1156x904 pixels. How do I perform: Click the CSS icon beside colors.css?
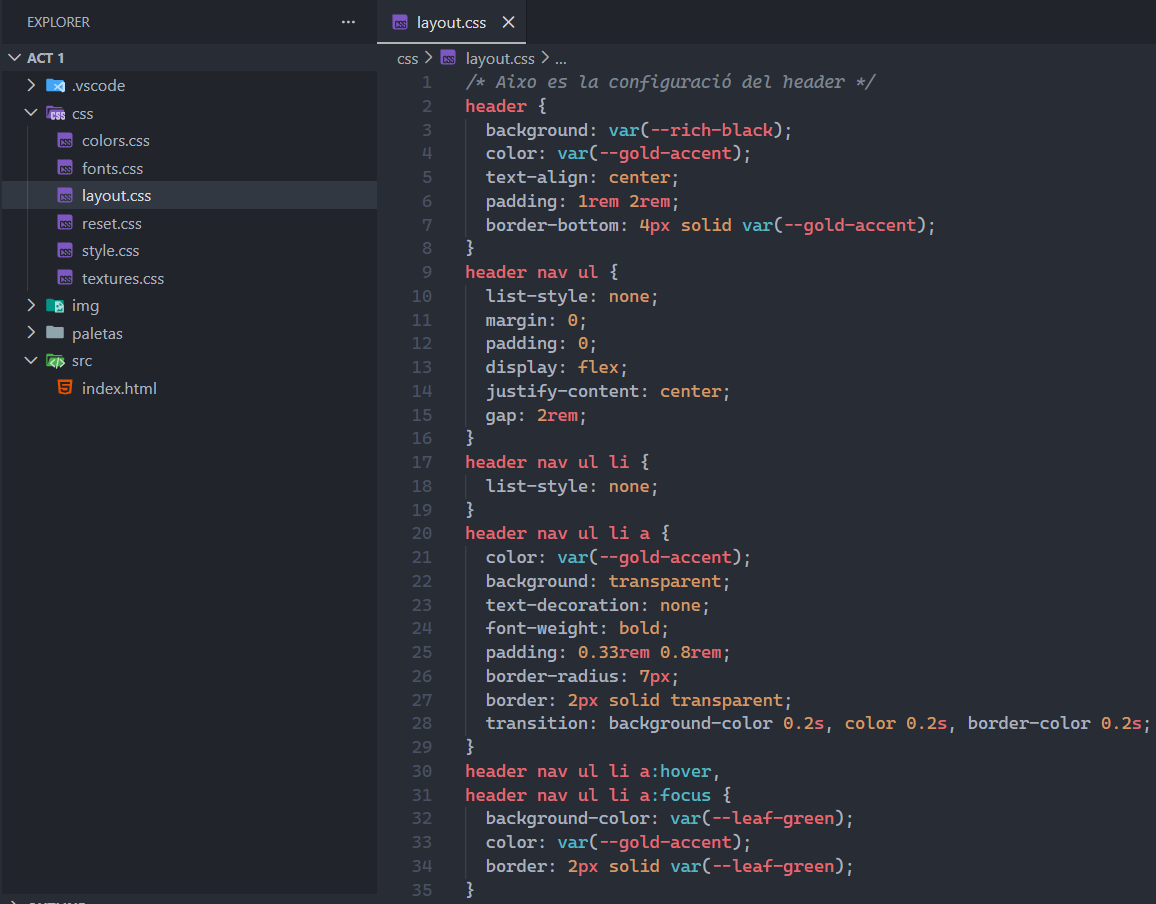tap(65, 141)
